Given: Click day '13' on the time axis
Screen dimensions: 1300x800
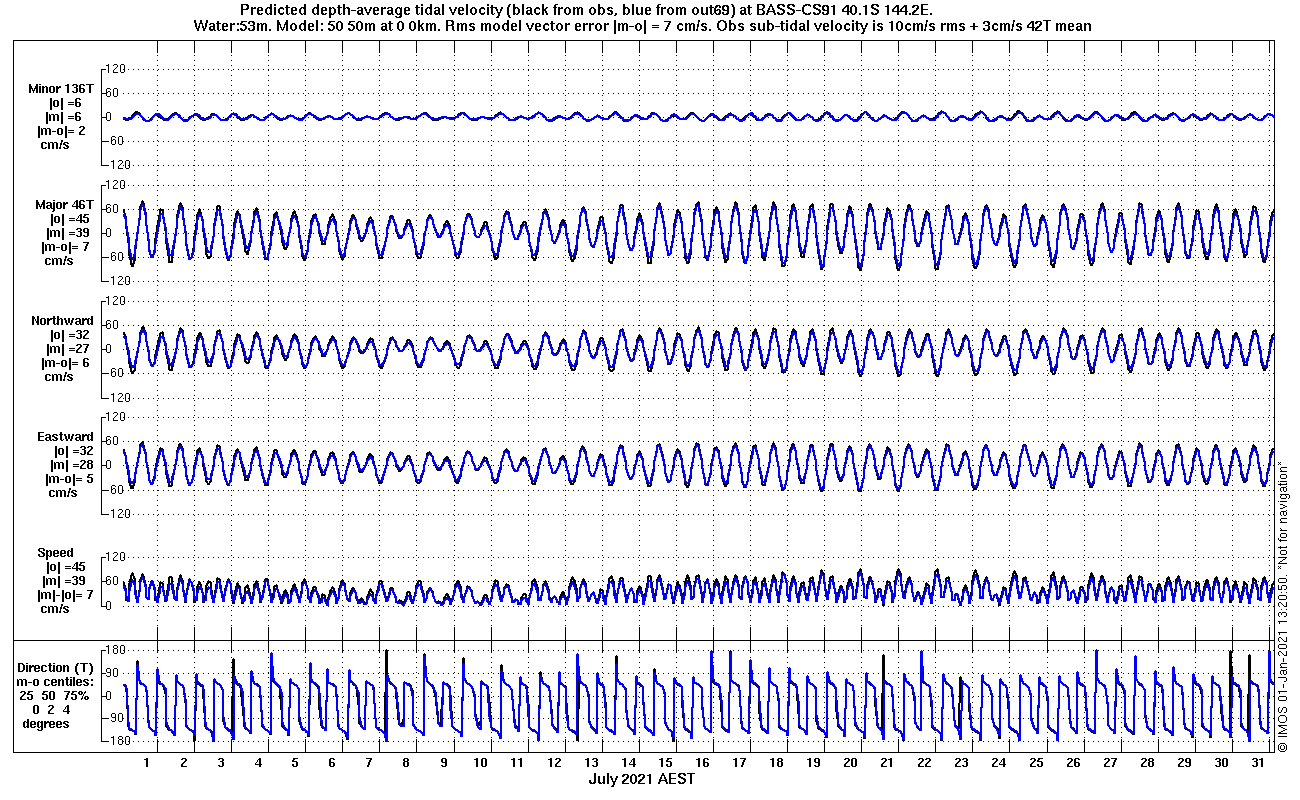Looking at the screenshot, I should coord(591,762).
